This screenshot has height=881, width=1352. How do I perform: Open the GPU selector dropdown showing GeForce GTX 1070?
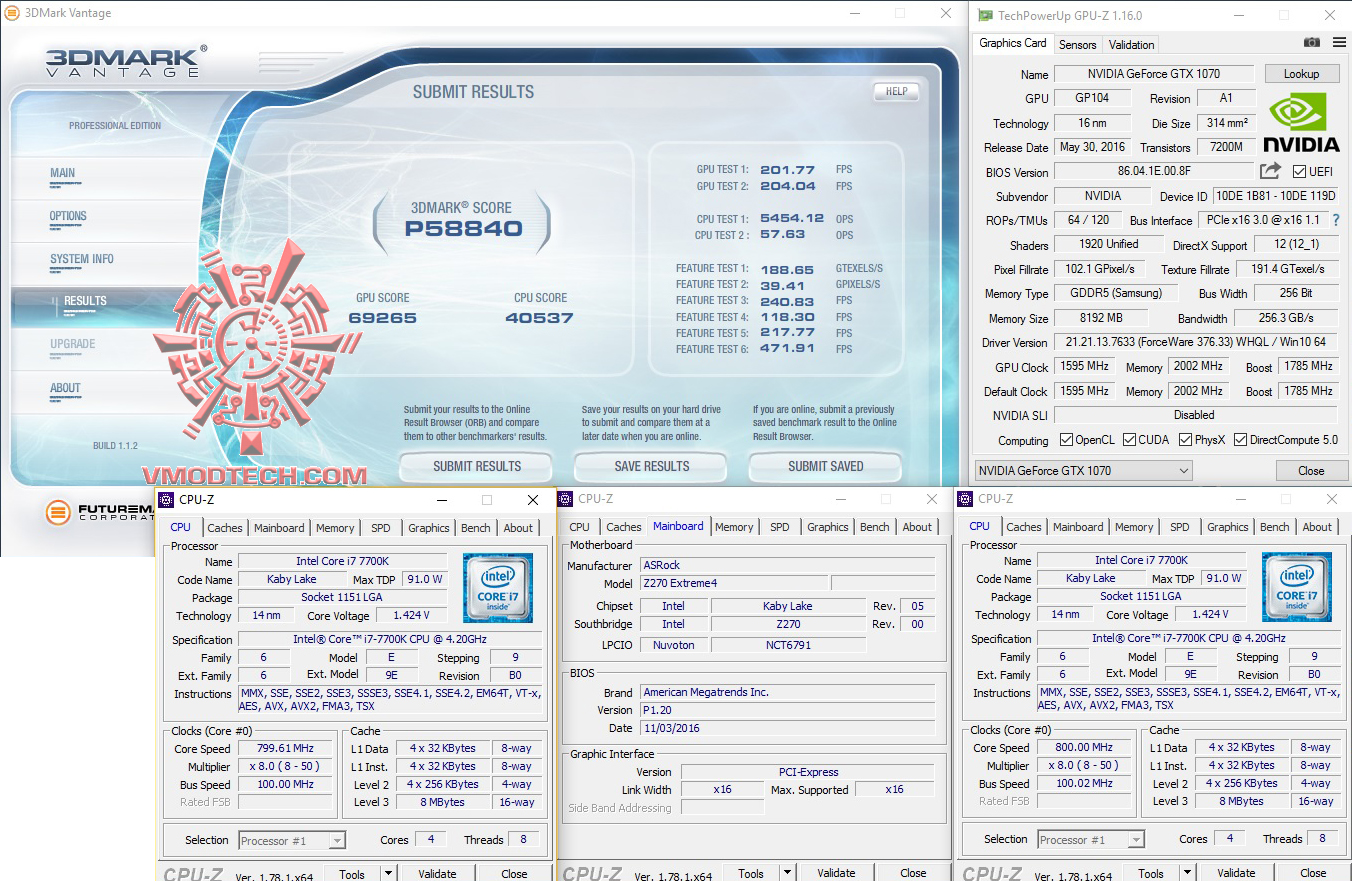tap(1186, 470)
